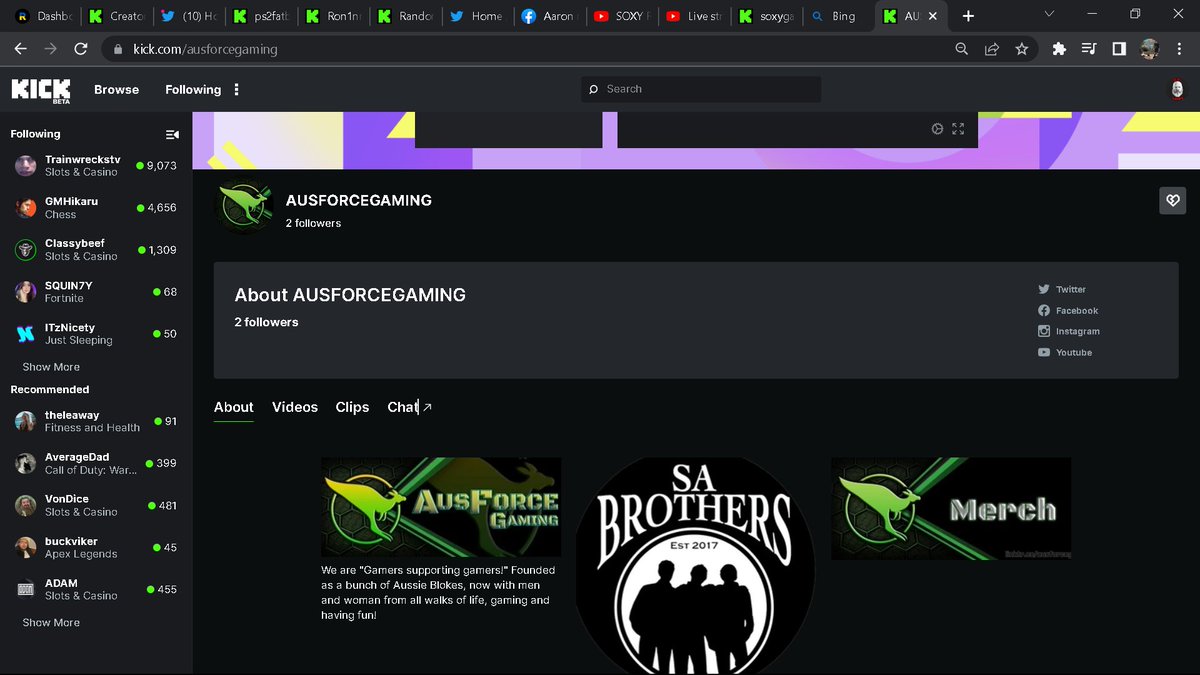
Task: Click the About AUSFORCEGAMING heading
Action: tap(350, 295)
